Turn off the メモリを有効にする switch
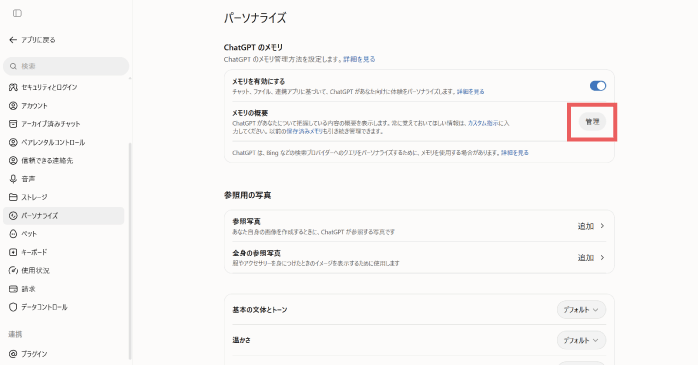 tap(598, 86)
